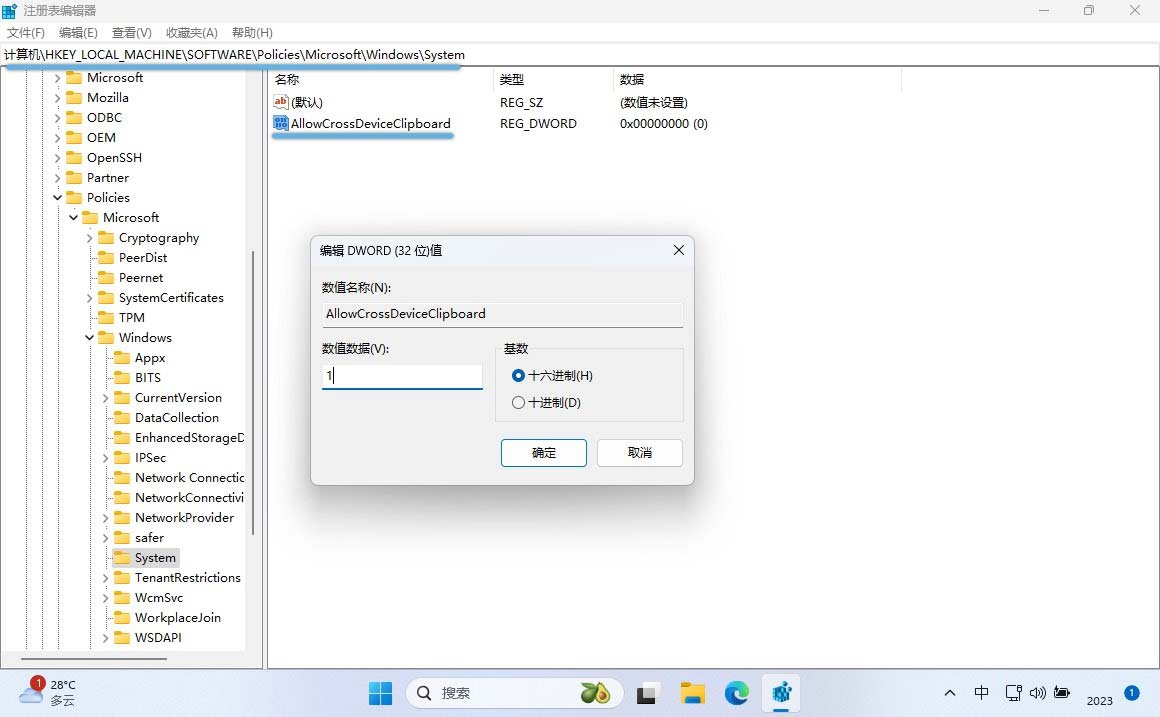The image size is (1160, 717).
Task: Click the System folder icon in the tree
Action: [x=122, y=558]
